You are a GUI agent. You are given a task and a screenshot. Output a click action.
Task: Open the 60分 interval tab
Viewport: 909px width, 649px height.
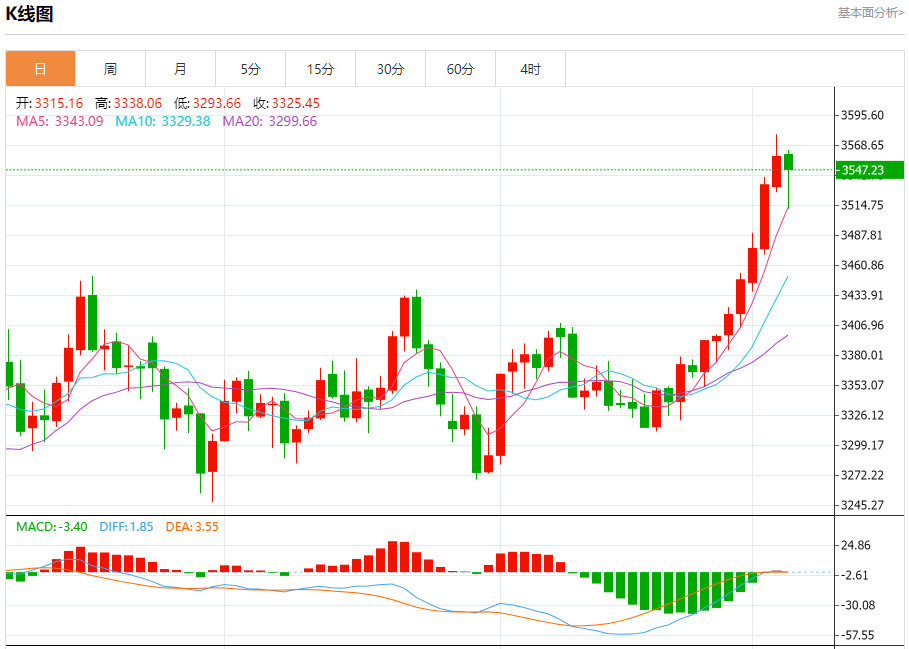click(x=460, y=69)
